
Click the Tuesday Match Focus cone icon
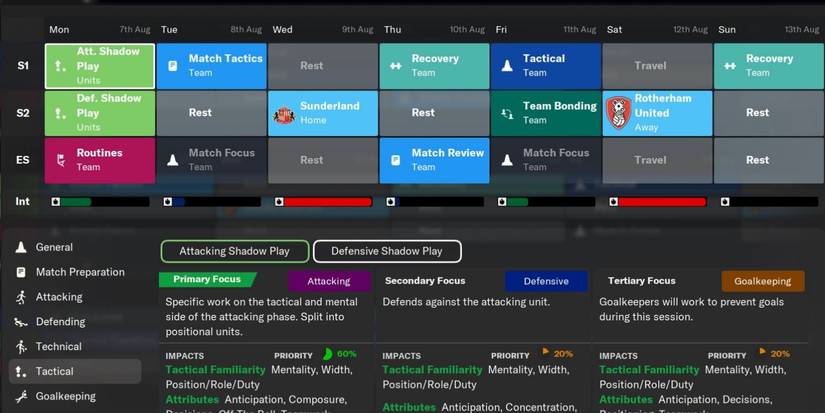(173, 160)
